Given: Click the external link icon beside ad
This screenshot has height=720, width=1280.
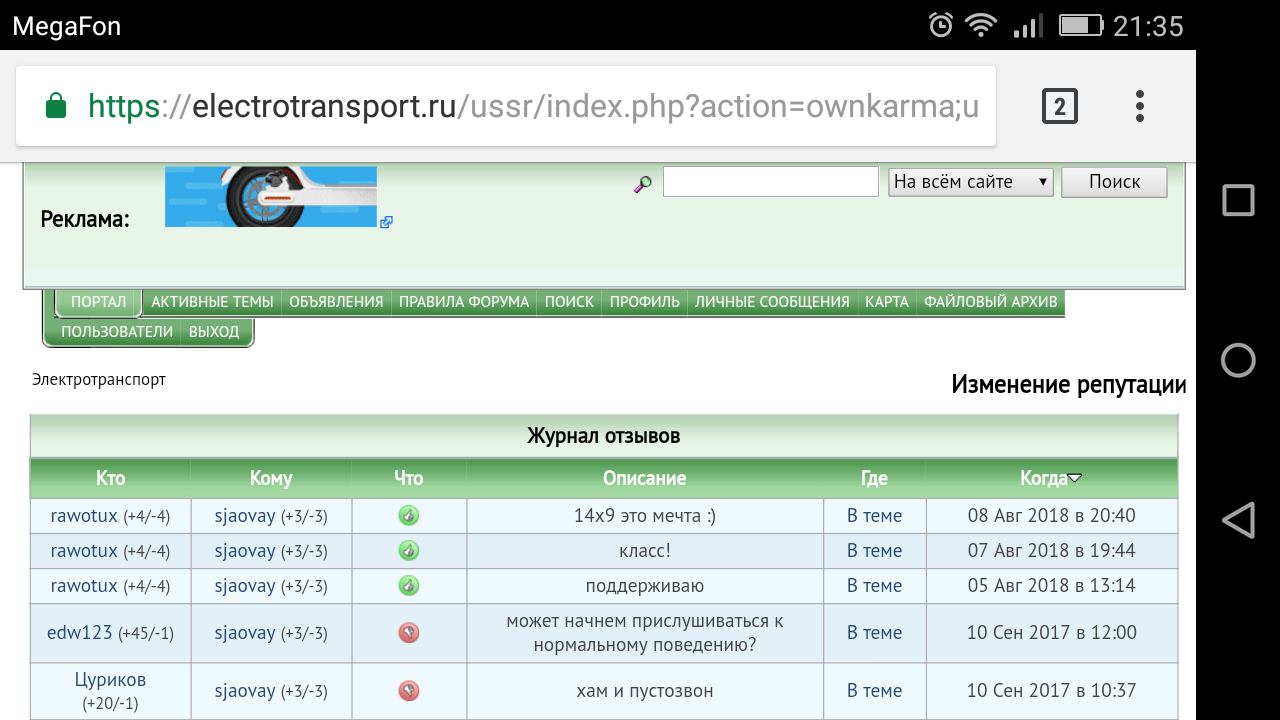Looking at the screenshot, I should pos(387,222).
